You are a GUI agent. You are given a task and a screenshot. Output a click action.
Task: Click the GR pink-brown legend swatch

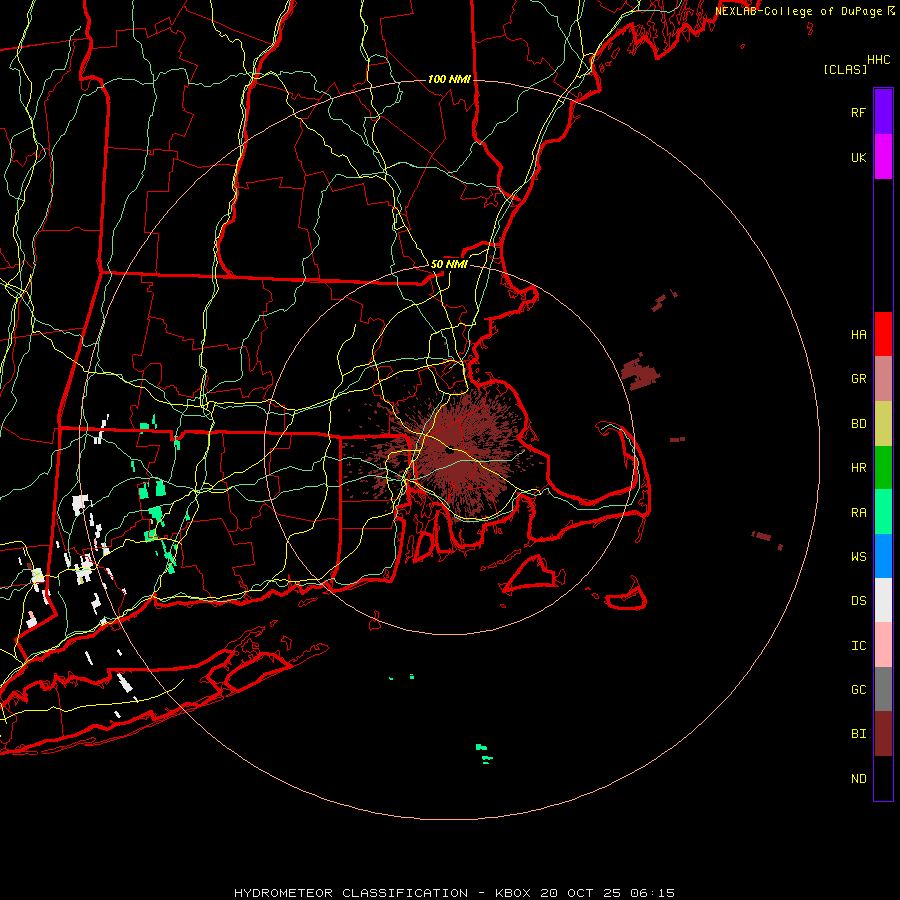(x=883, y=379)
